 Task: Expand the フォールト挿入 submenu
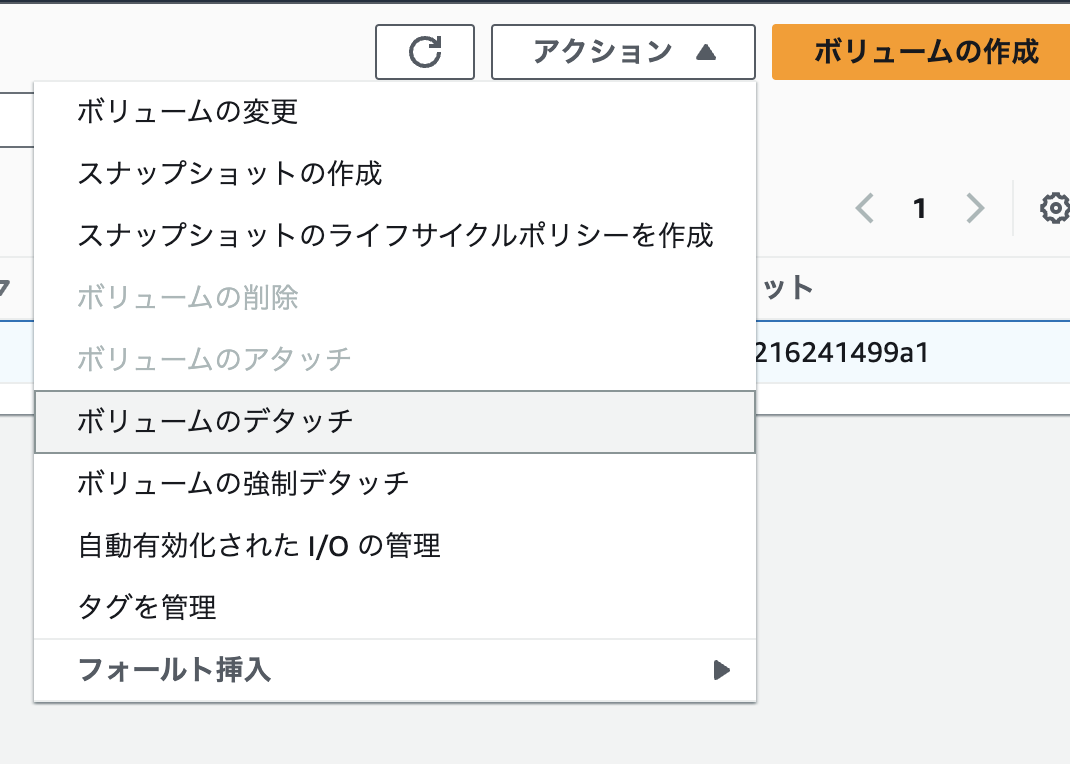(x=395, y=669)
